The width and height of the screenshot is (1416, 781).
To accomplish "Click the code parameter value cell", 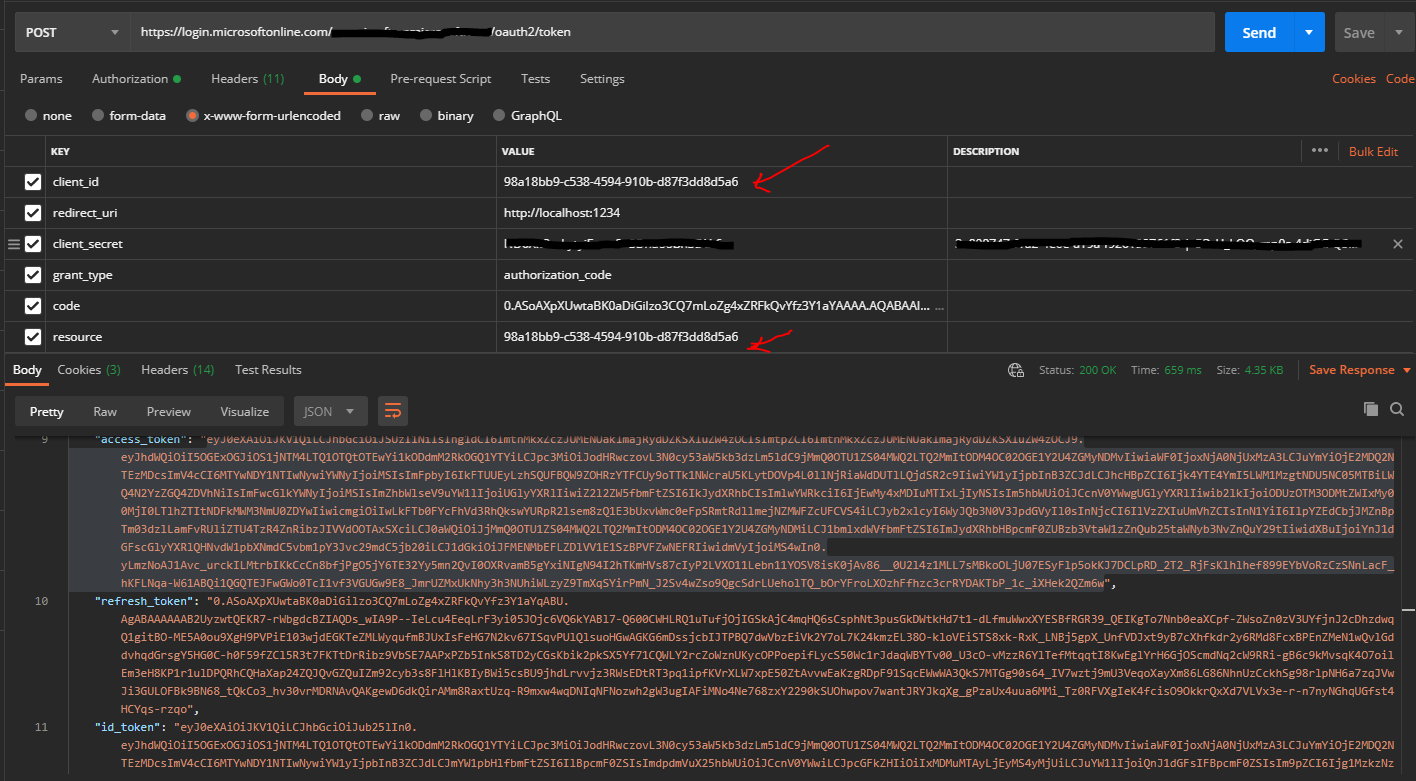I will click(722, 306).
